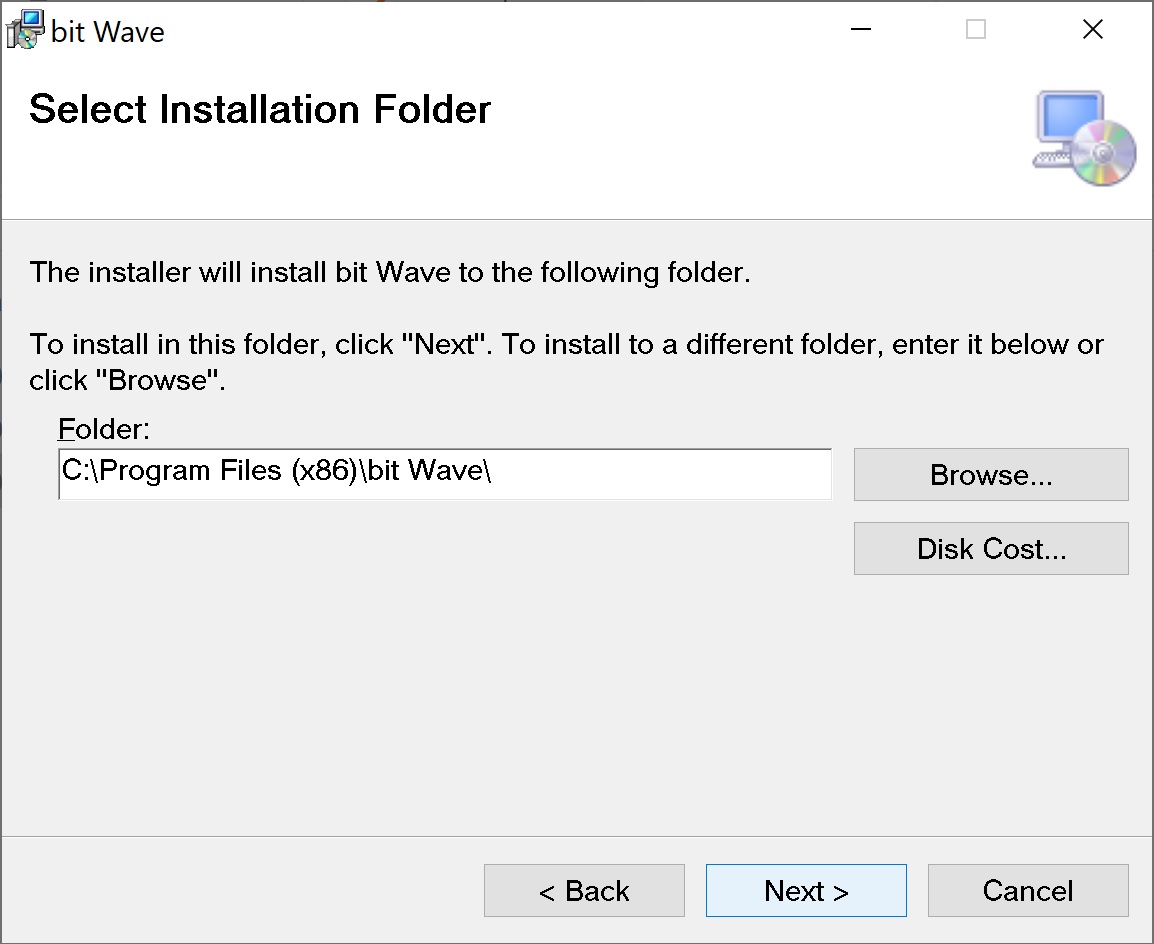This screenshot has height=944, width=1154.
Task: Click the computer and disc setup icon
Action: point(1084,138)
